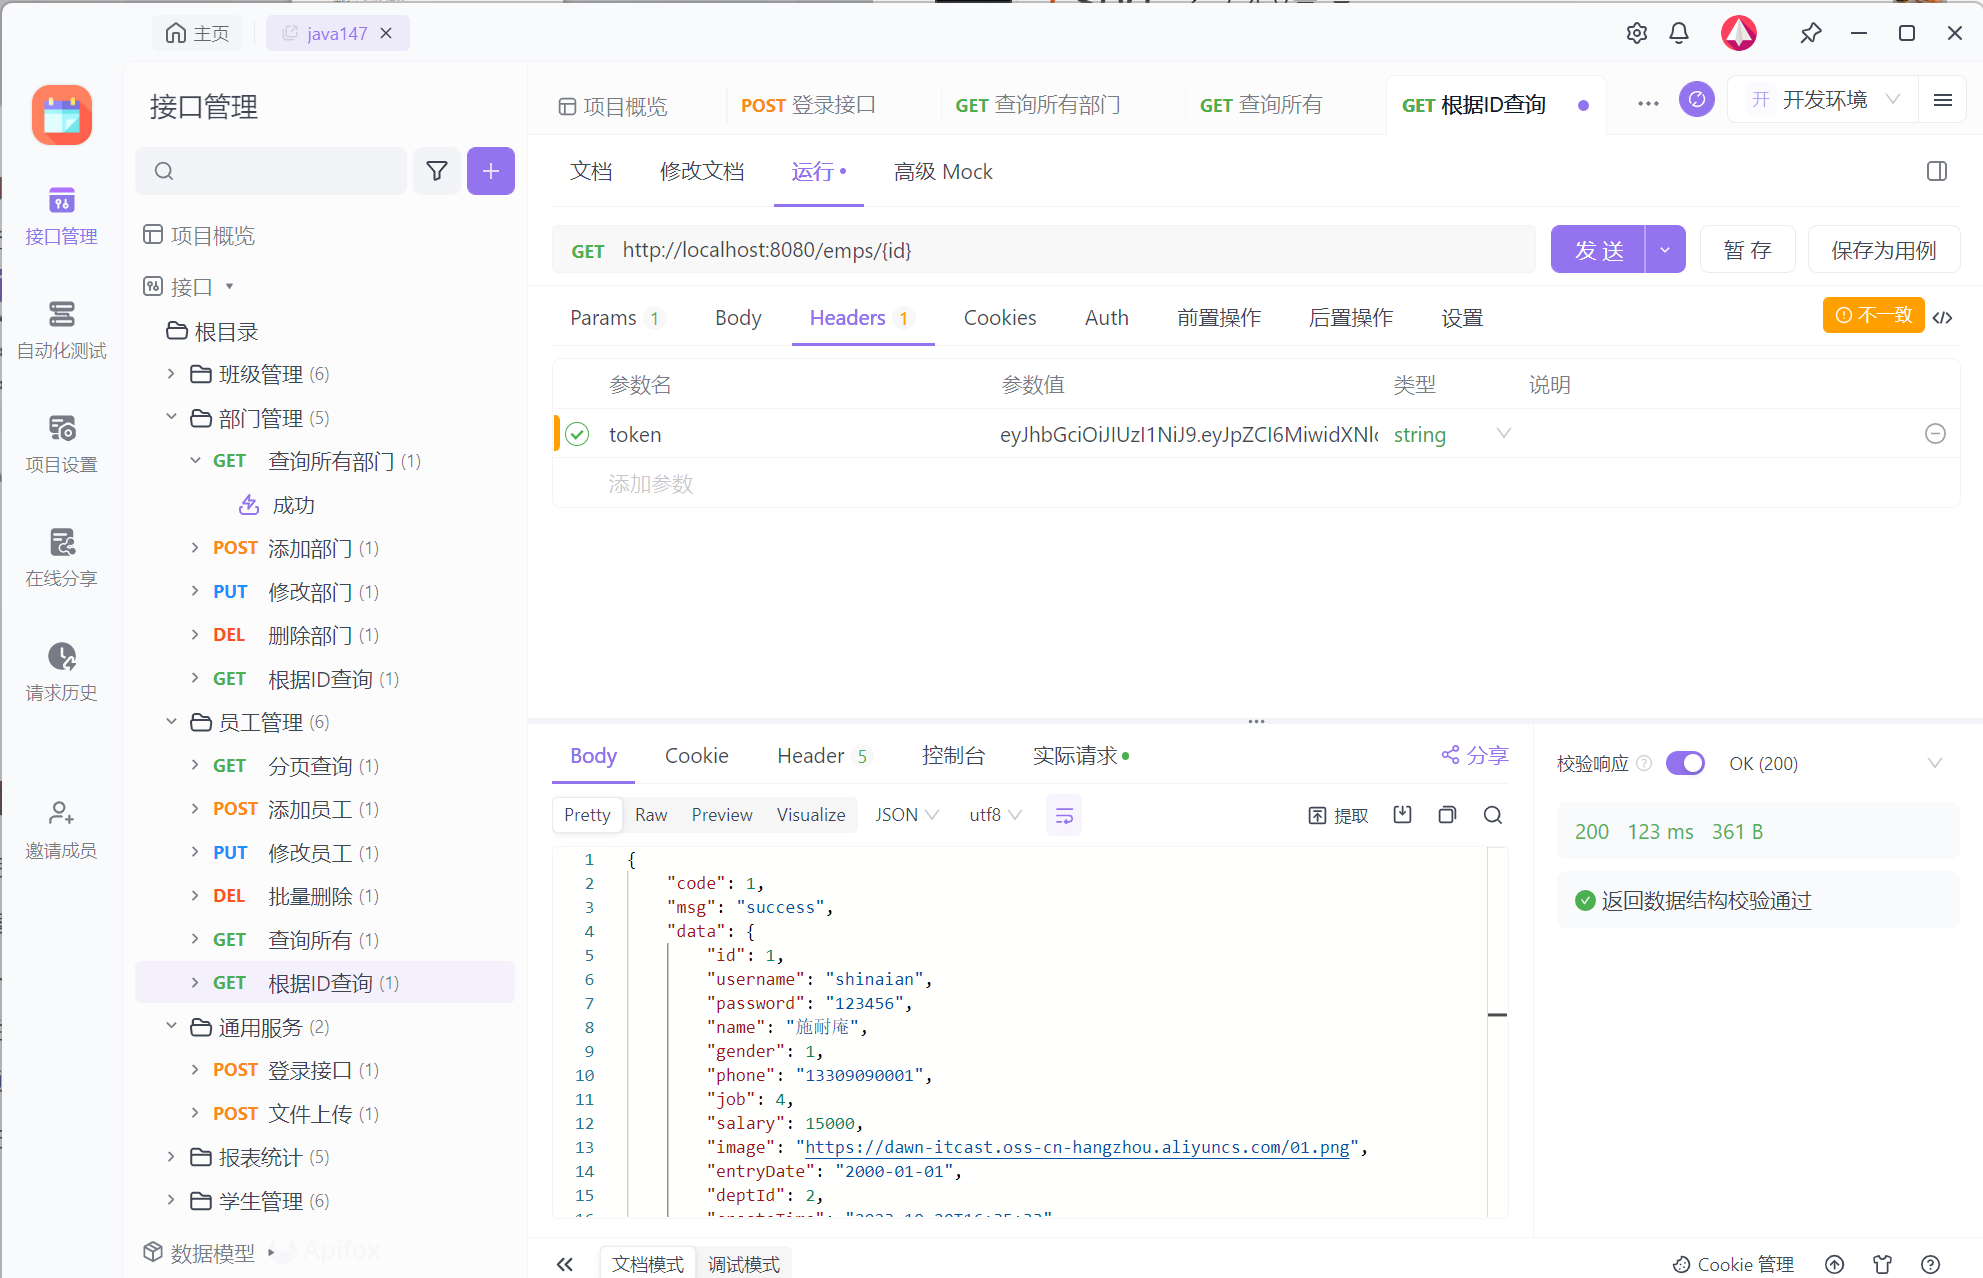This screenshot has width=1983, height=1278.
Task: Switch to the request Body tab
Action: coord(738,318)
